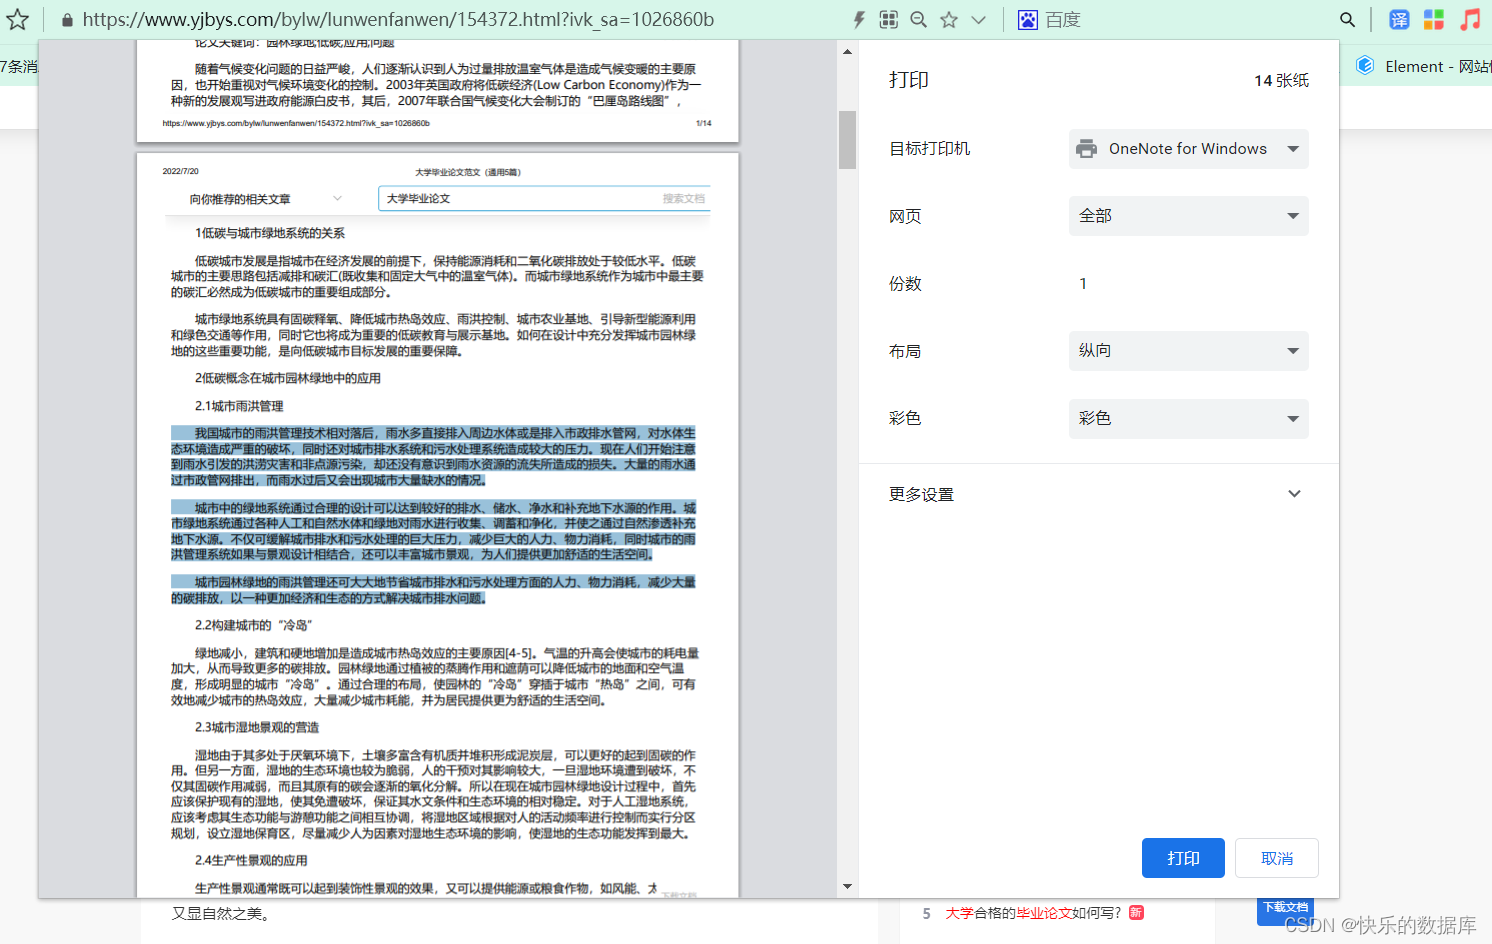The height and width of the screenshot is (944, 1492).
Task: Change 彩色 color mode dropdown
Action: tap(1188, 418)
